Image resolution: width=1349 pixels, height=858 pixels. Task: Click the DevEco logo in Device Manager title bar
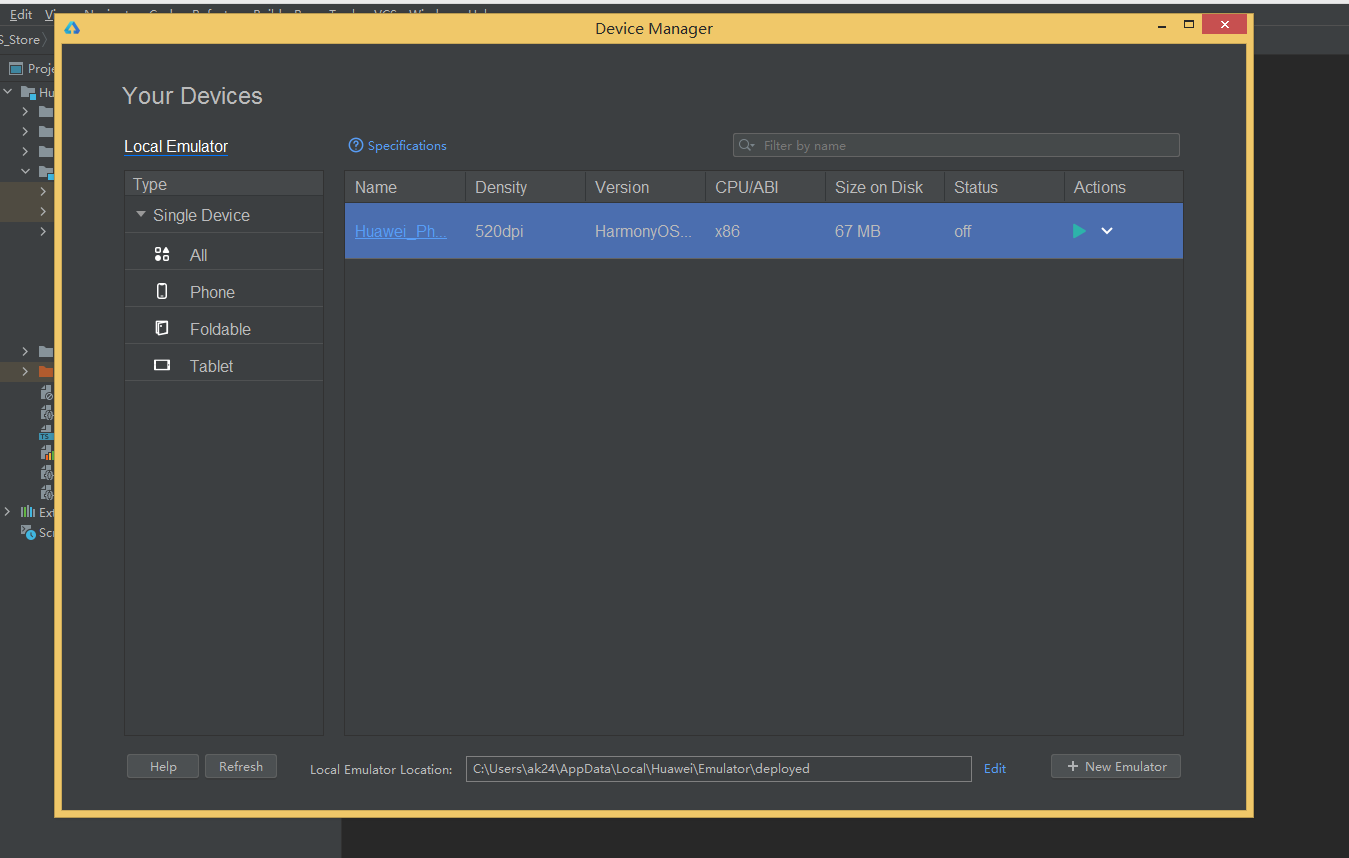tap(72, 28)
